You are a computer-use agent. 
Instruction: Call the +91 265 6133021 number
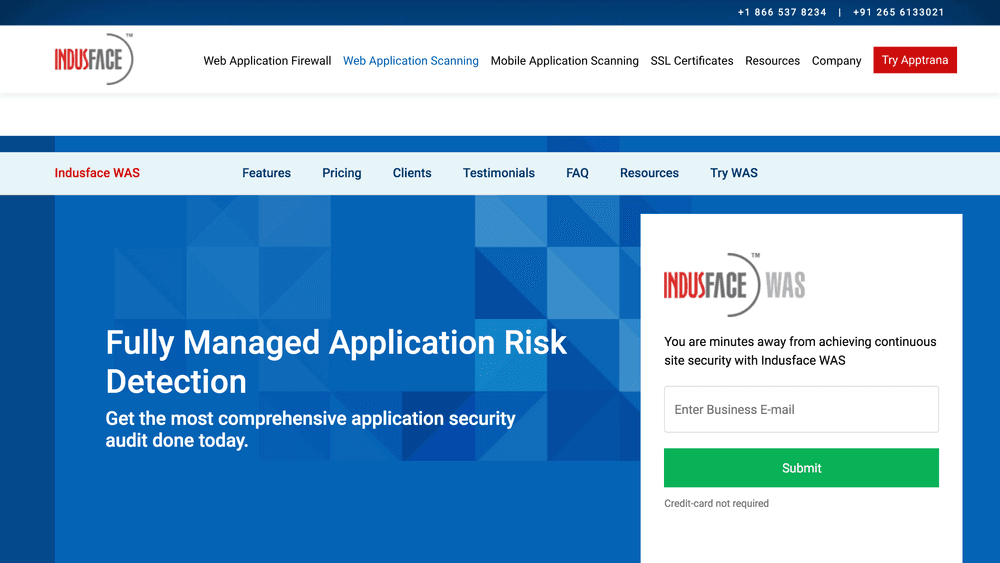pyautogui.click(x=898, y=12)
